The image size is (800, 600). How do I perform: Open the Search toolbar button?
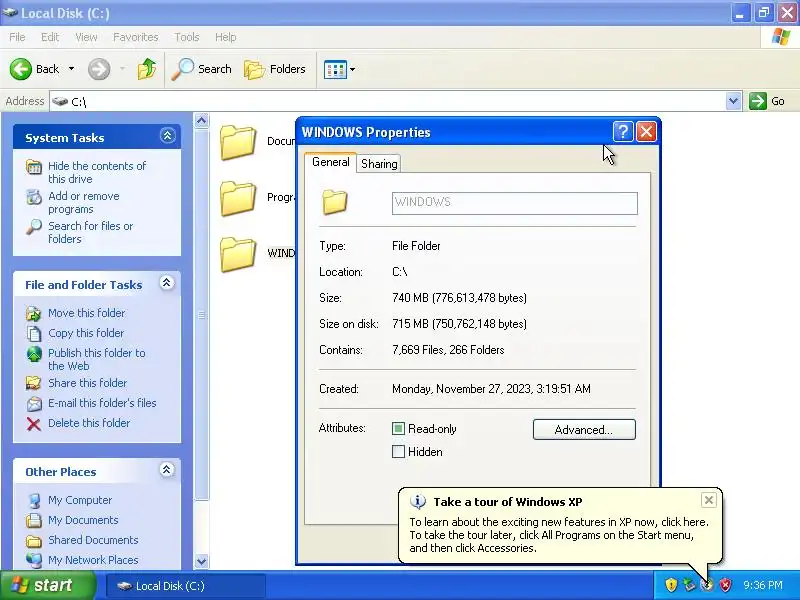coord(202,69)
